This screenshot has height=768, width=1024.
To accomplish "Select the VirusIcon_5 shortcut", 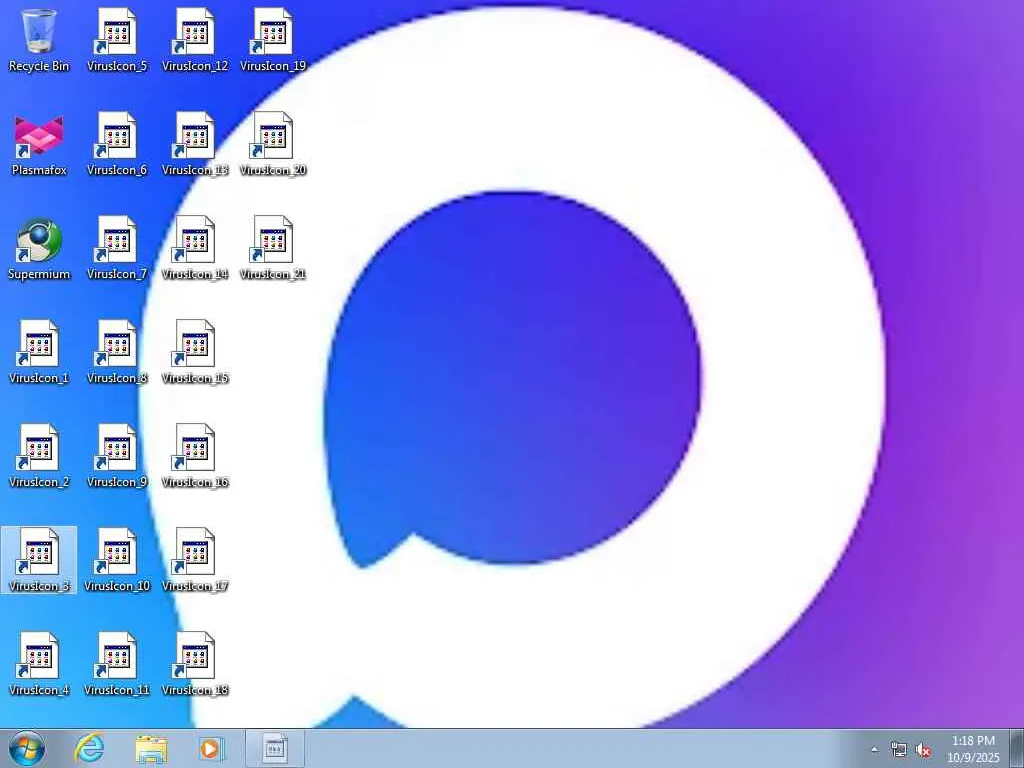I will pyautogui.click(x=117, y=40).
